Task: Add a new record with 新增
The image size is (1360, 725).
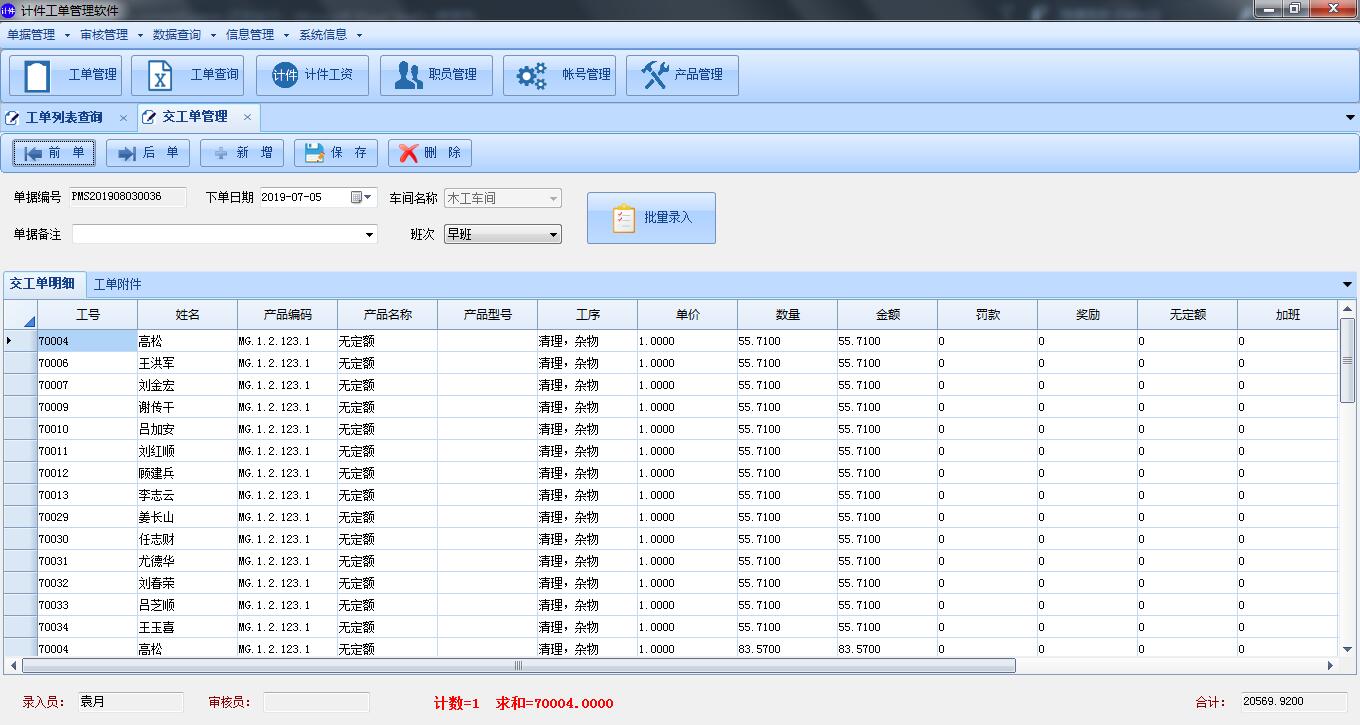Action: pos(242,153)
